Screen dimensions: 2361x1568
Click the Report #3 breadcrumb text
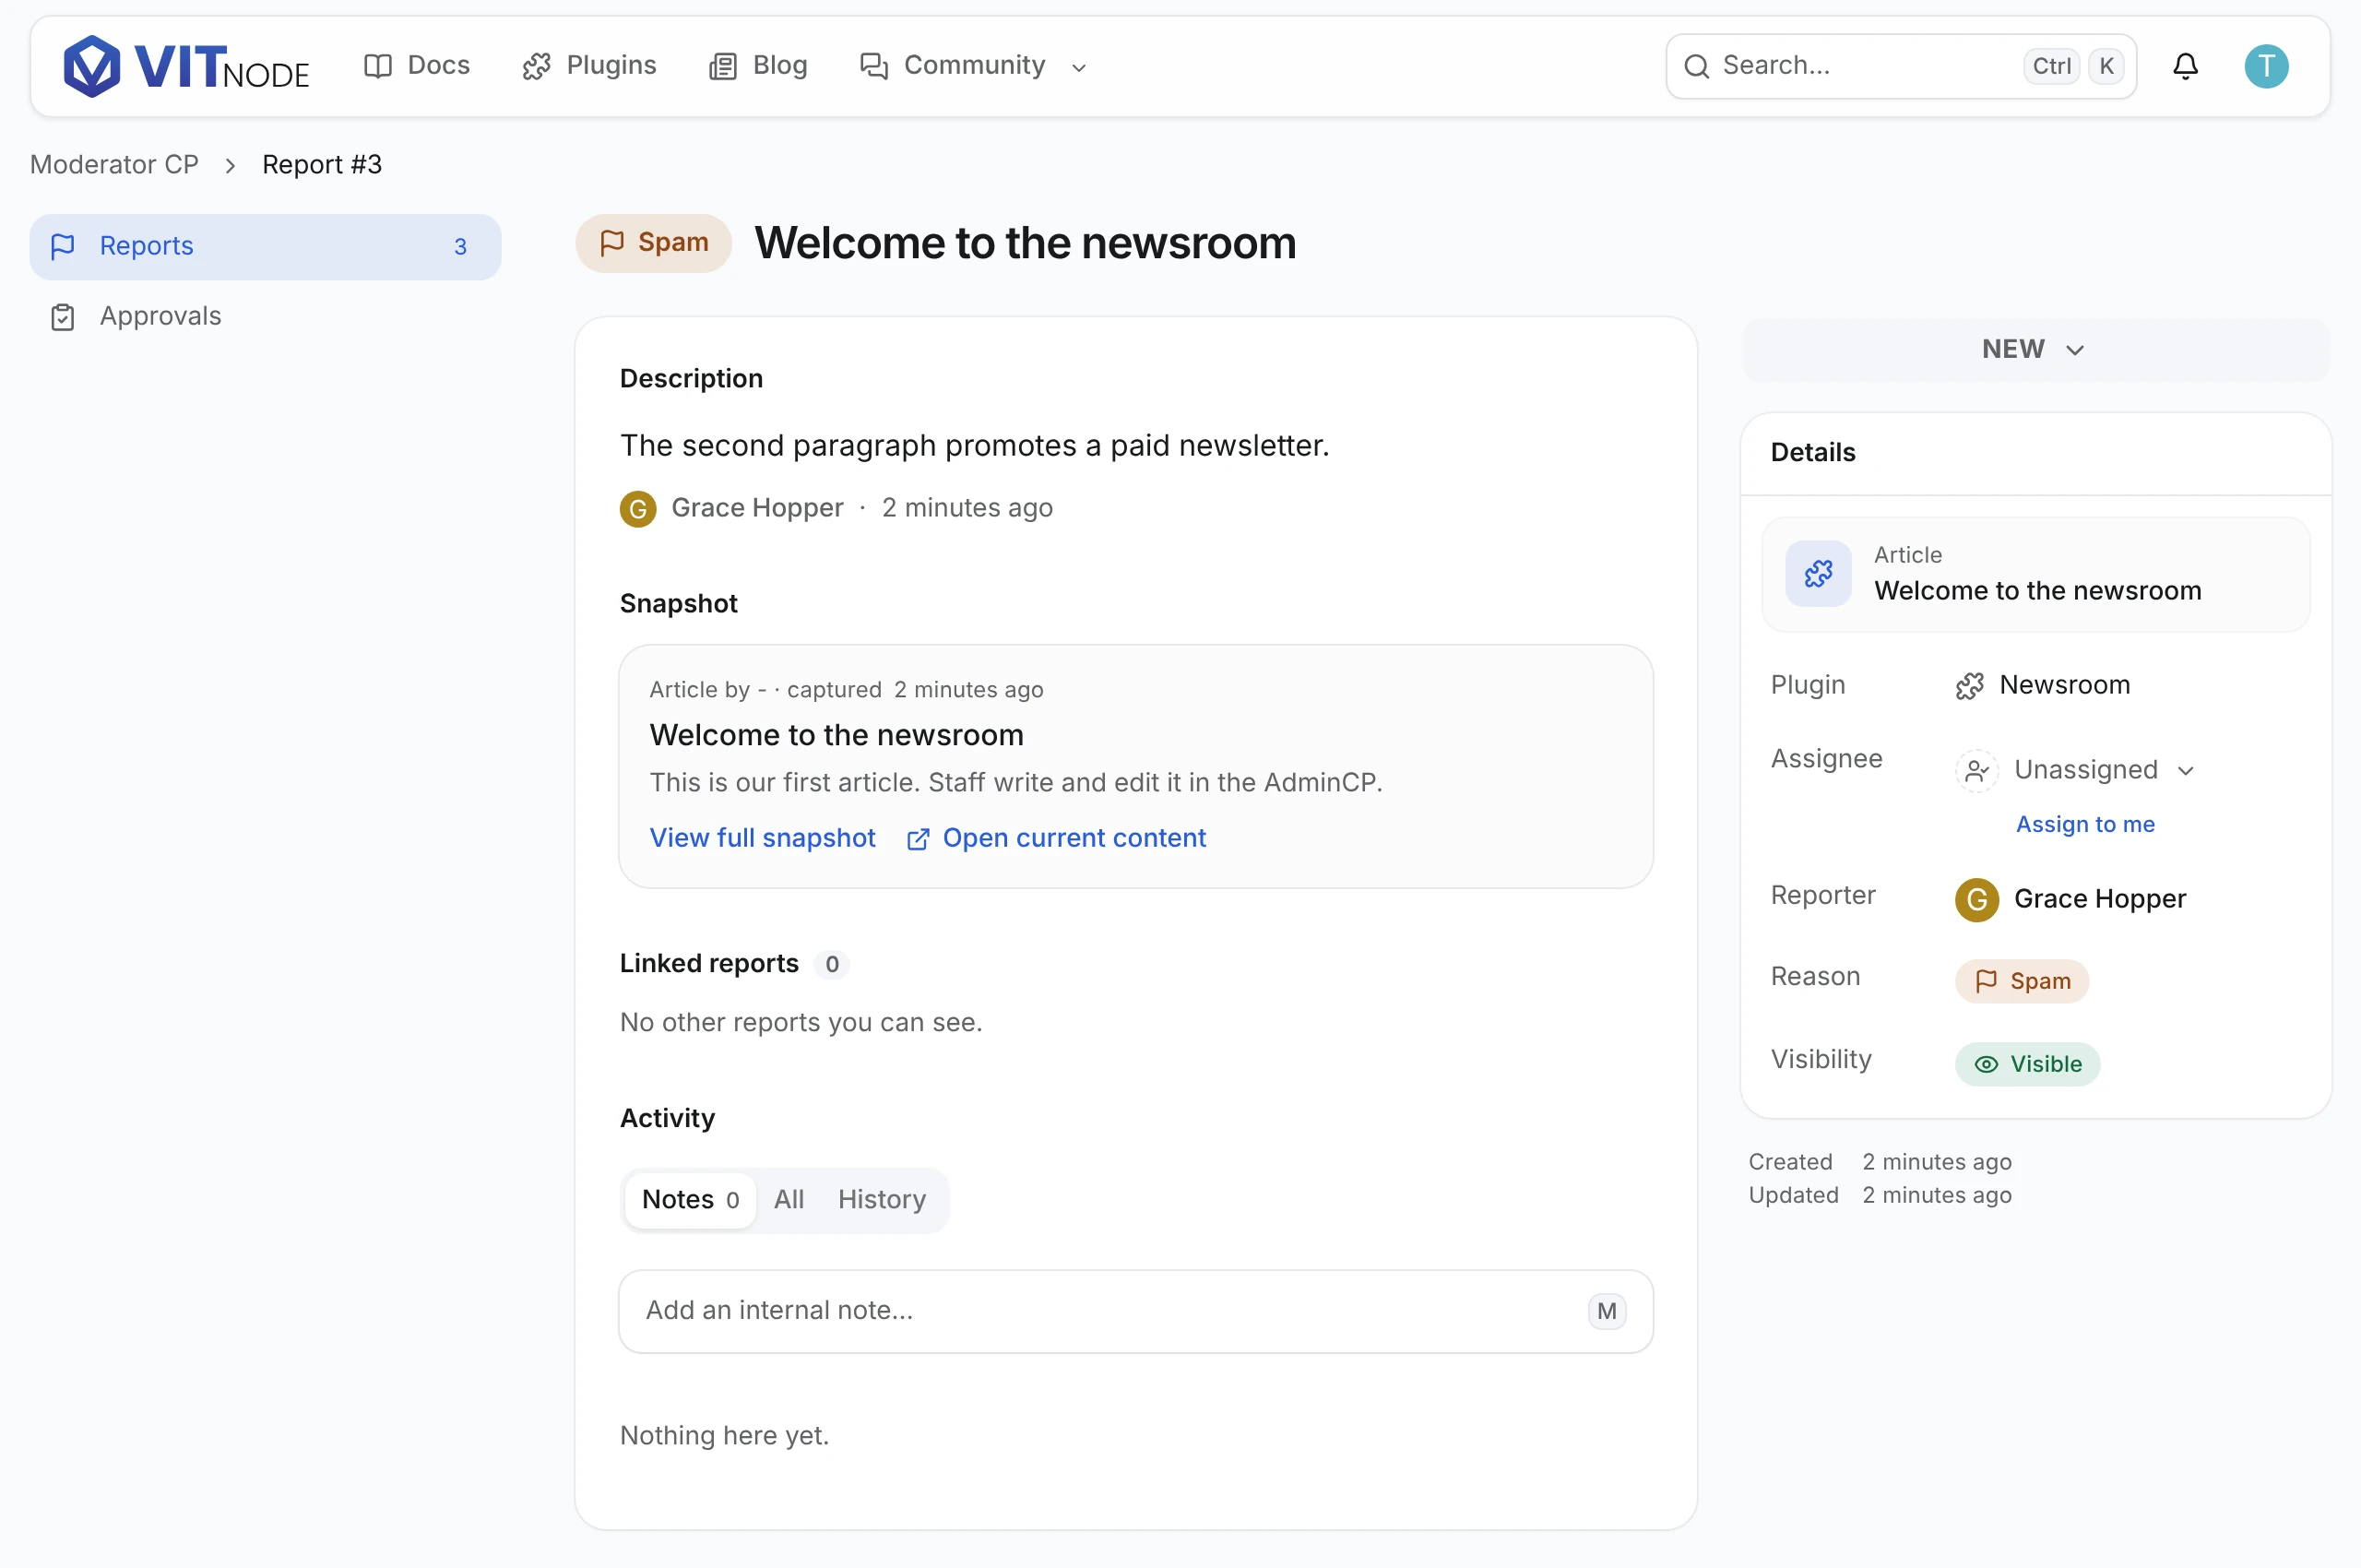click(321, 165)
